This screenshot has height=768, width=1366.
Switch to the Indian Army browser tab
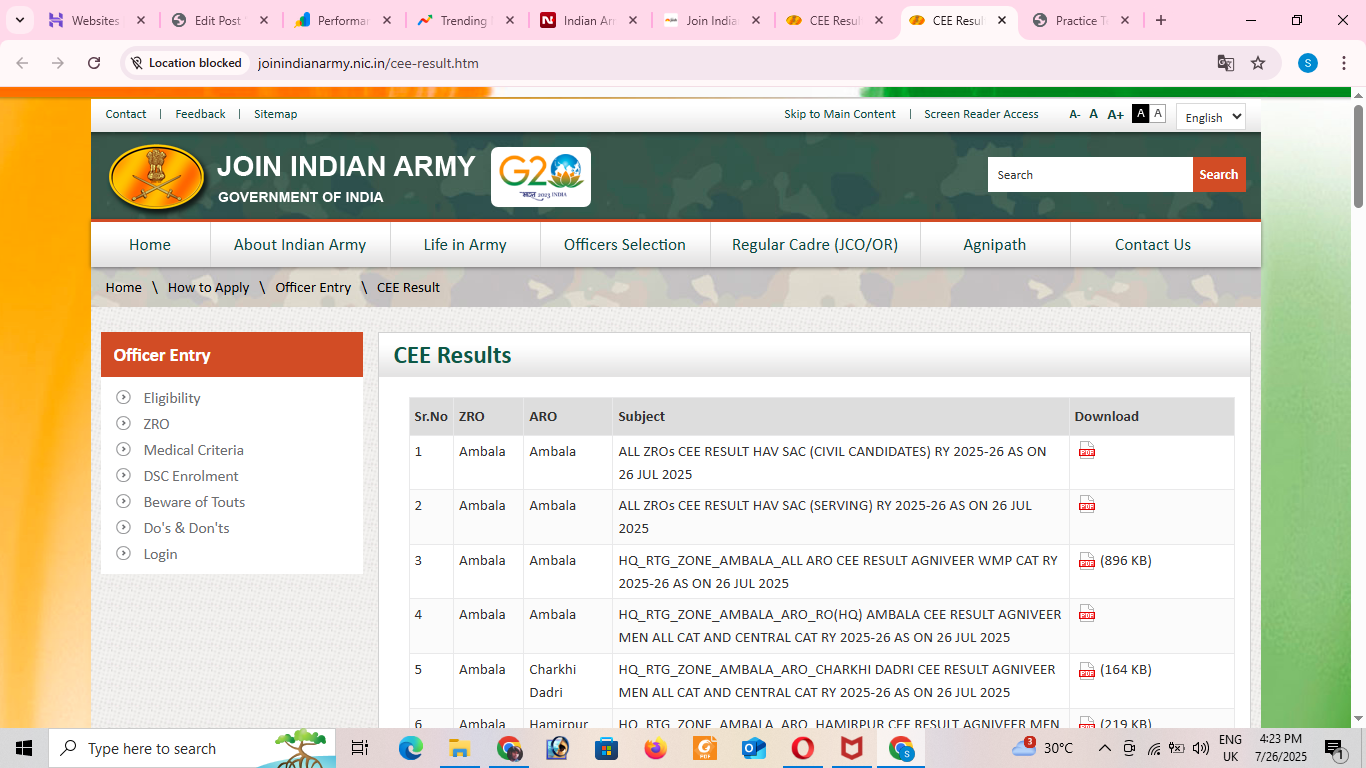(589, 20)
